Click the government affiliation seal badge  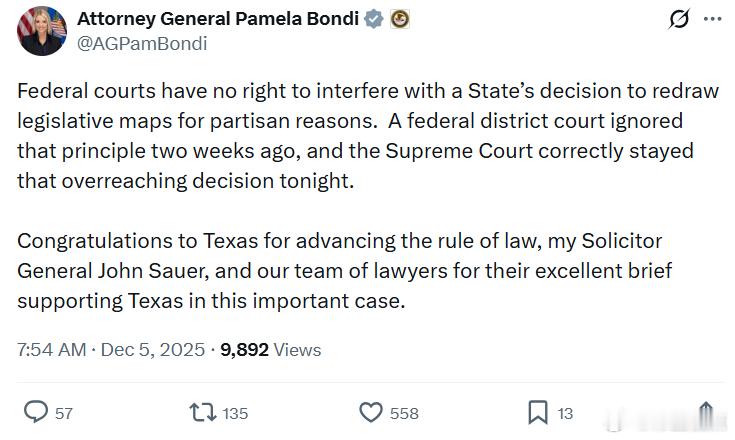pyautogui.click(x=399, y=19)
